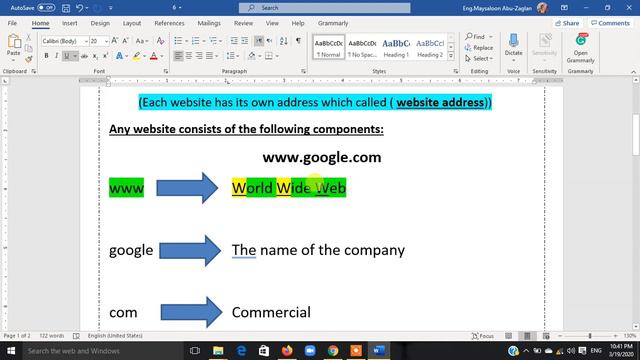Click the shading paint bucket icon
The image size is (640, 360).
point(252,56)
